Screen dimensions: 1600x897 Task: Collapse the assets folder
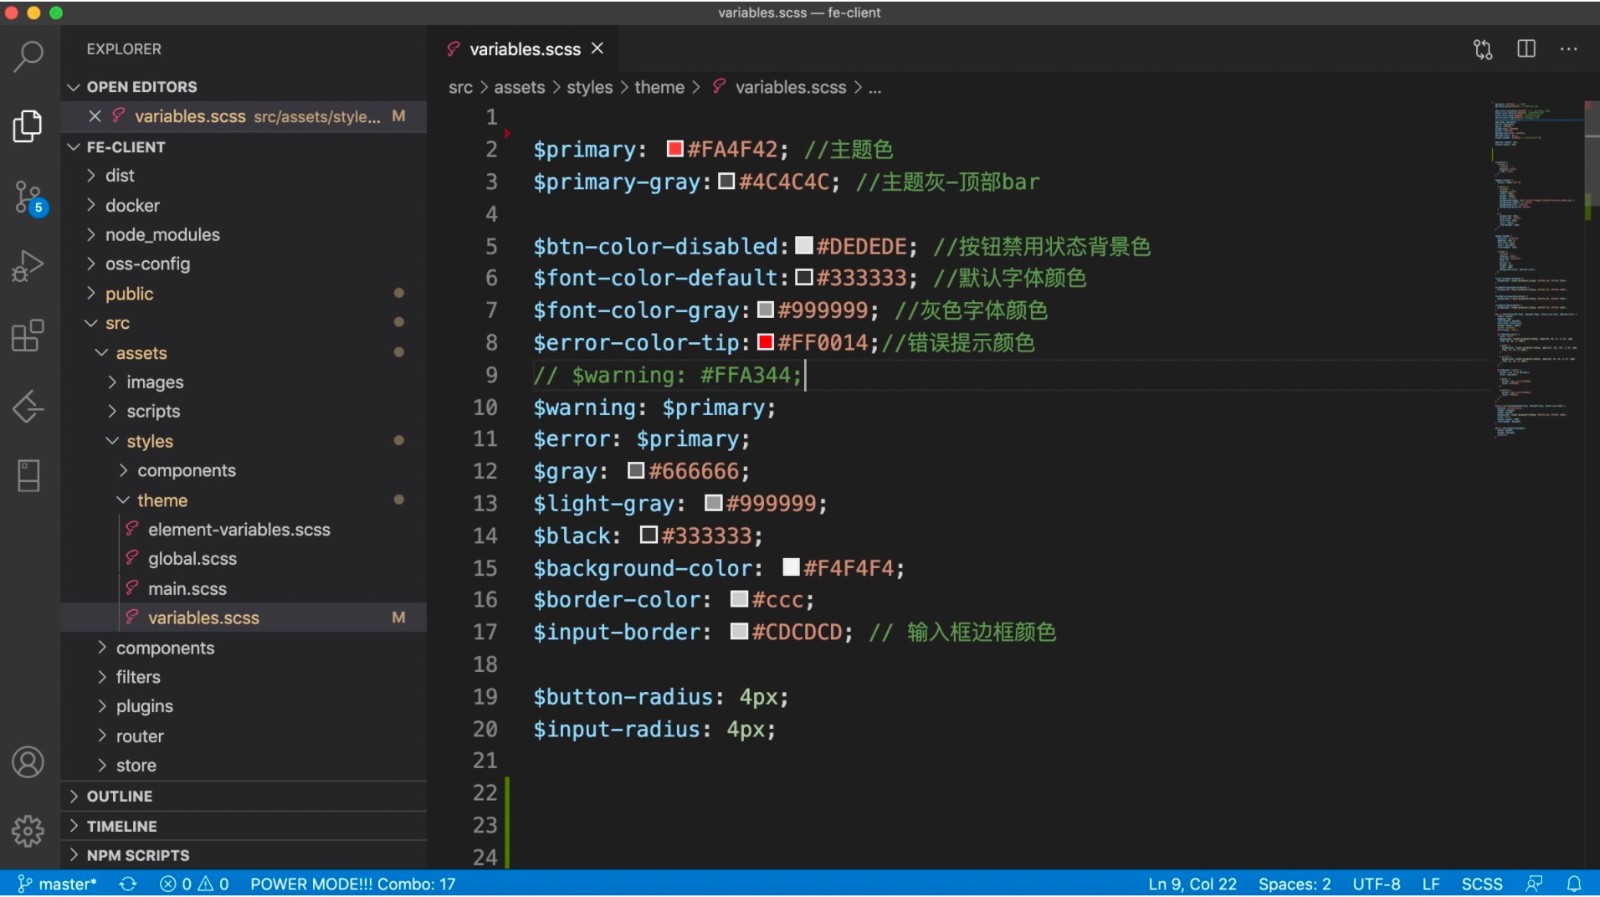[244, 353]
